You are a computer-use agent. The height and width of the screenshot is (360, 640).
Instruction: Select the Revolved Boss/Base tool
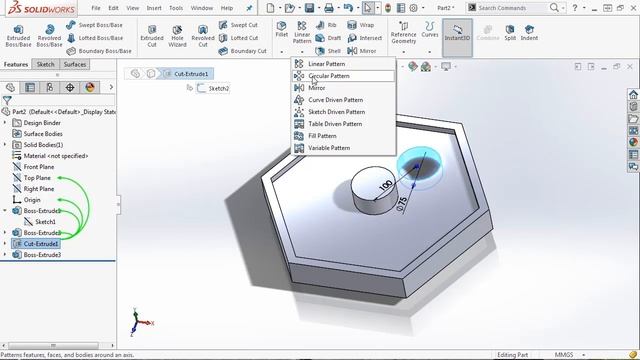(49, 36)
